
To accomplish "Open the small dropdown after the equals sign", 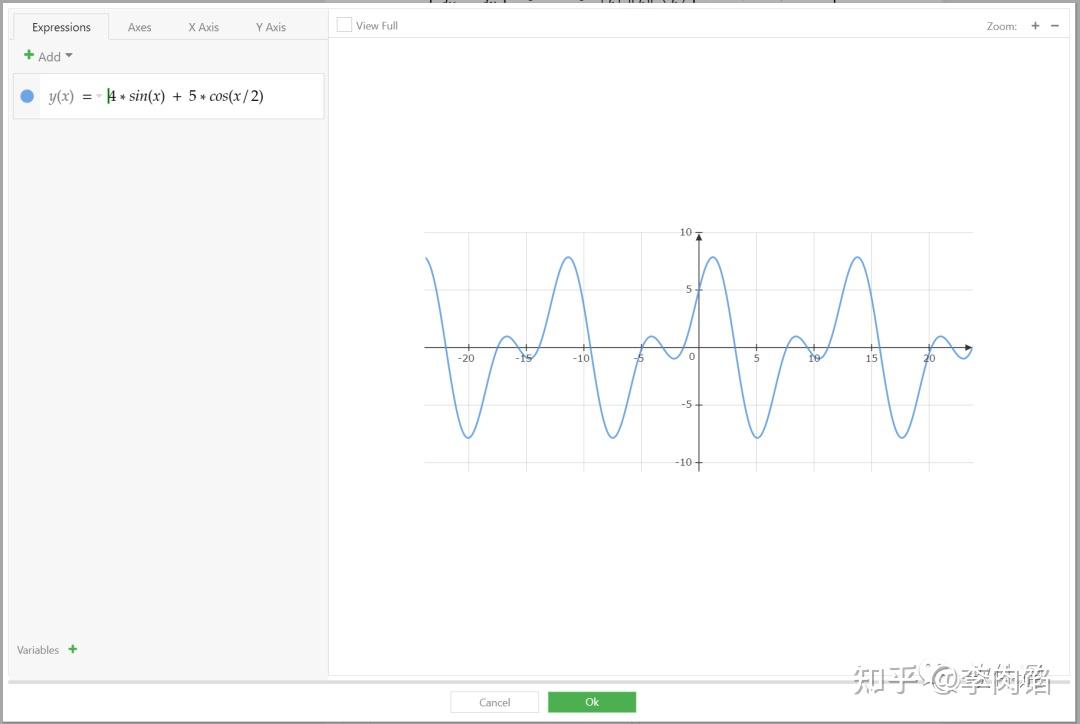I will point(99,97).
